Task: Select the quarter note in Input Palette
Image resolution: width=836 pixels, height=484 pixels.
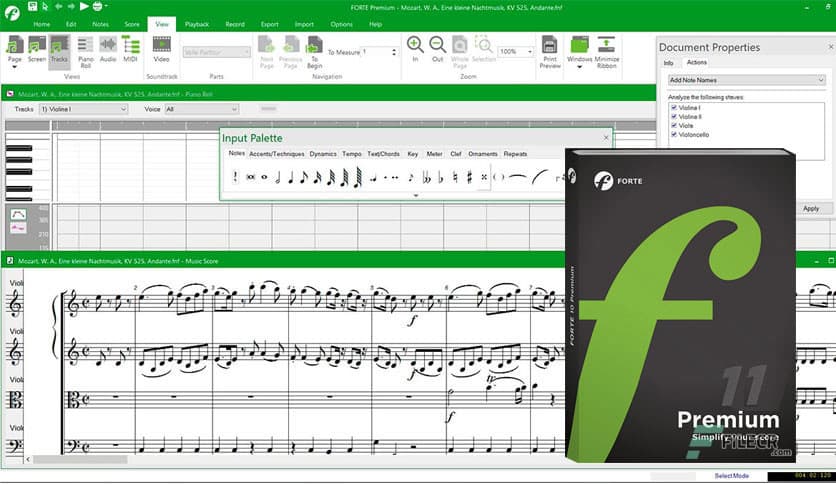Action: [x=291, y=177]
